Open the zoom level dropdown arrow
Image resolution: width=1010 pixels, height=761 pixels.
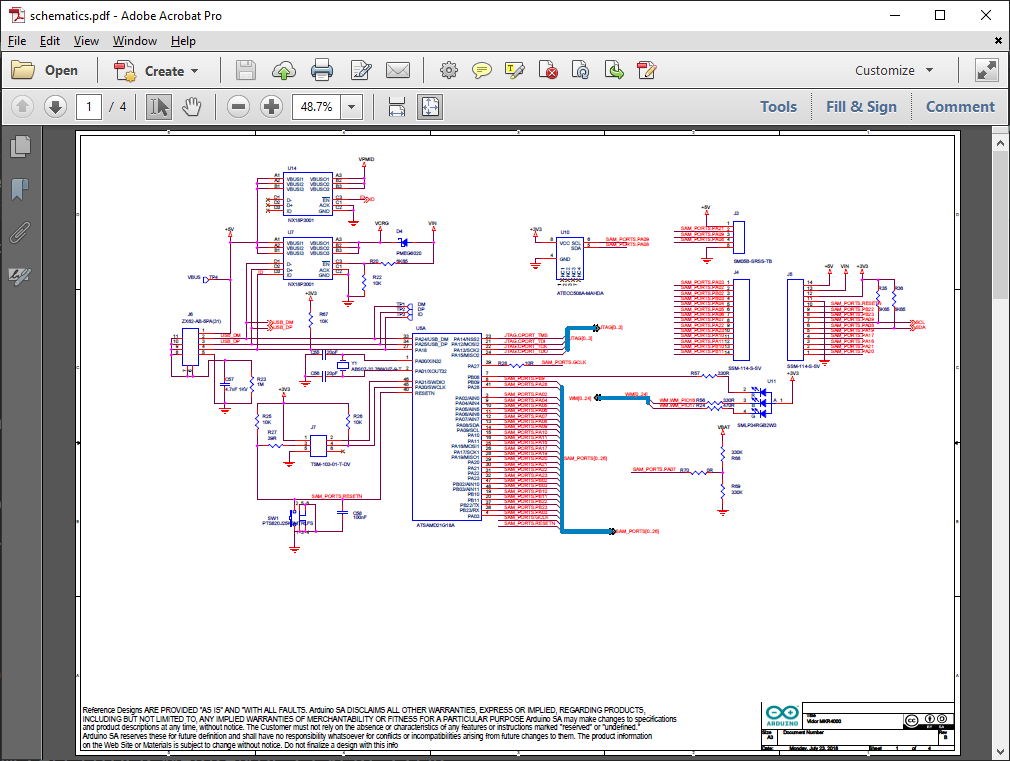click(x=352, y=107)
